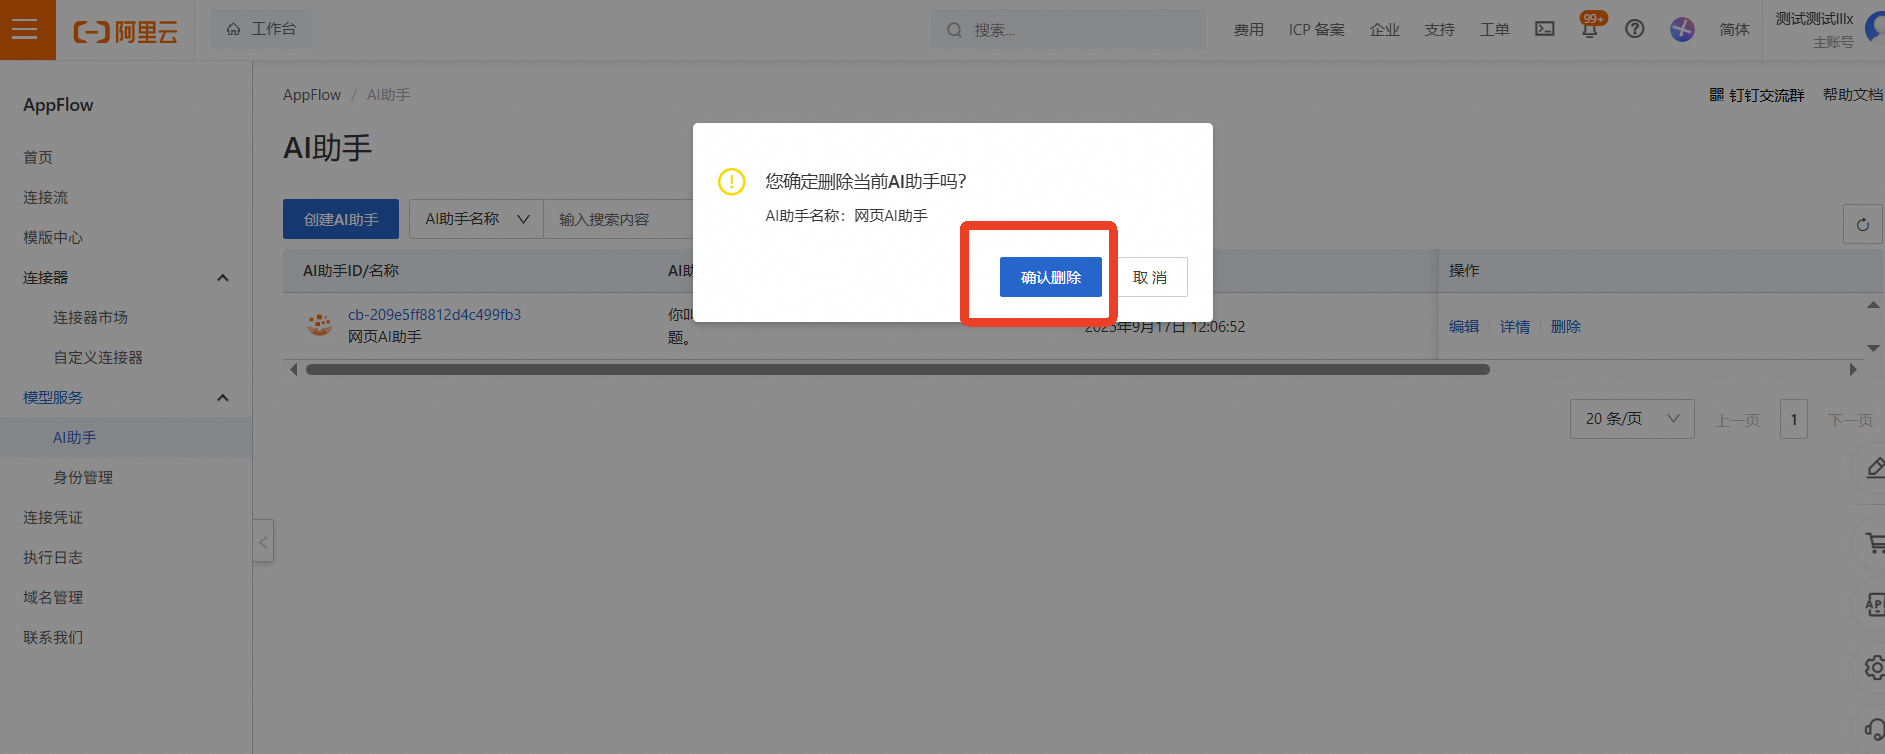Collapse the sidebar with the arrow handle
The image size is (1885, 754).
click(263, 541)
